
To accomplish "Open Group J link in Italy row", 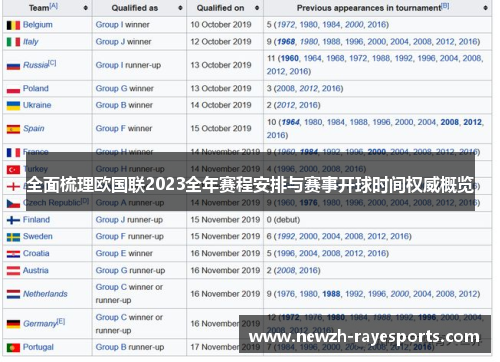I will pos(110,42).
